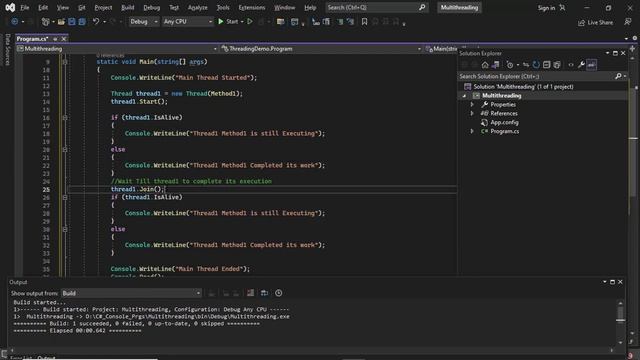Close the Program.cs tab
The height and width of the screenshot is (360, 640).
point(64,39)
